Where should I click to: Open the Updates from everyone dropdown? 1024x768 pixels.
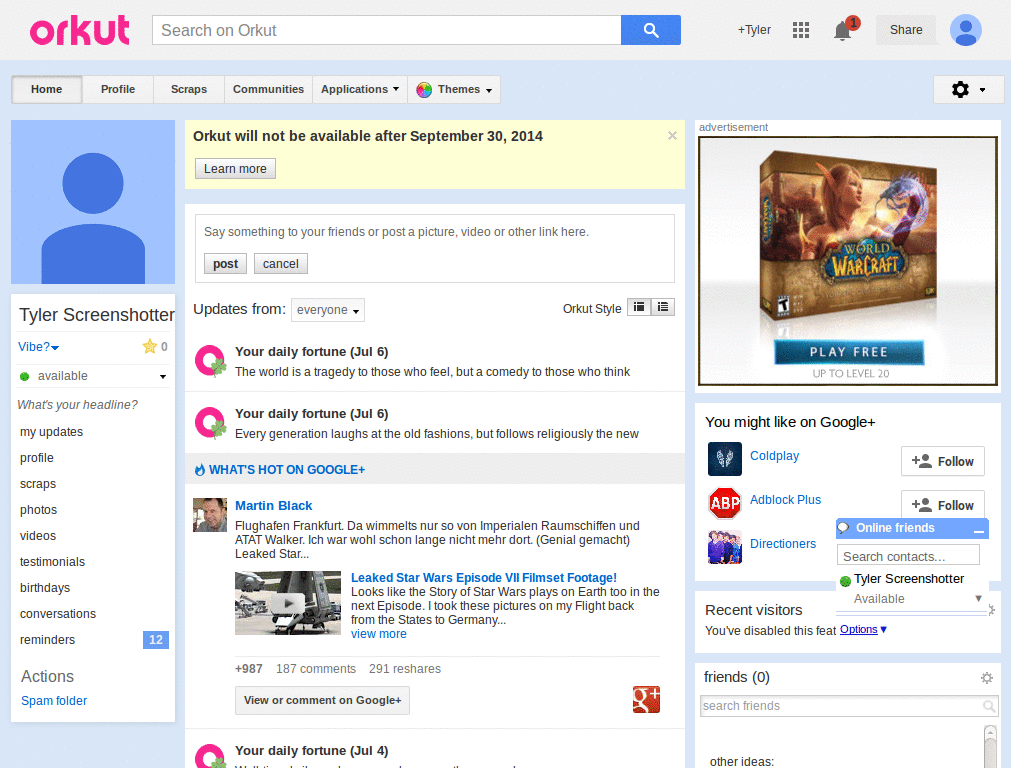tap(328, 310)
